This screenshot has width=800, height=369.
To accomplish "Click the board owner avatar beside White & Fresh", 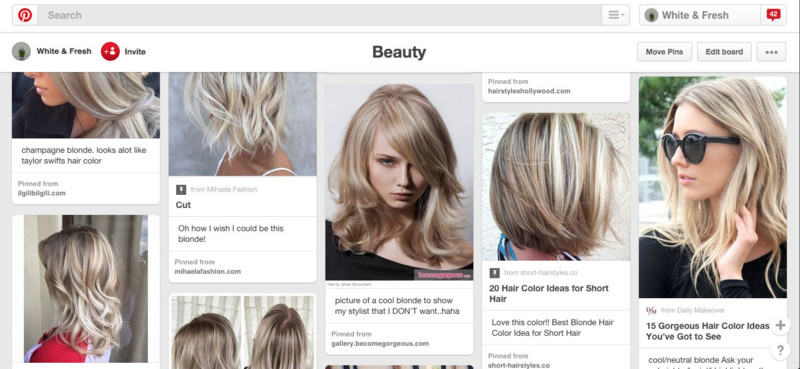I will 21,52.
